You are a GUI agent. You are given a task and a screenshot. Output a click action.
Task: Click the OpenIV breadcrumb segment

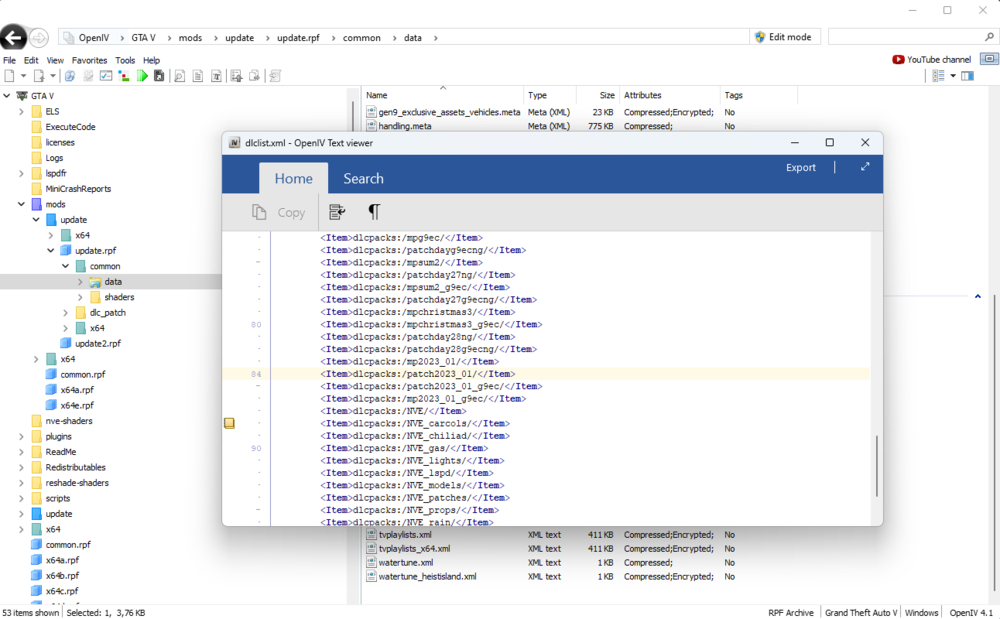pyautogui.click(x=94, y=38)
